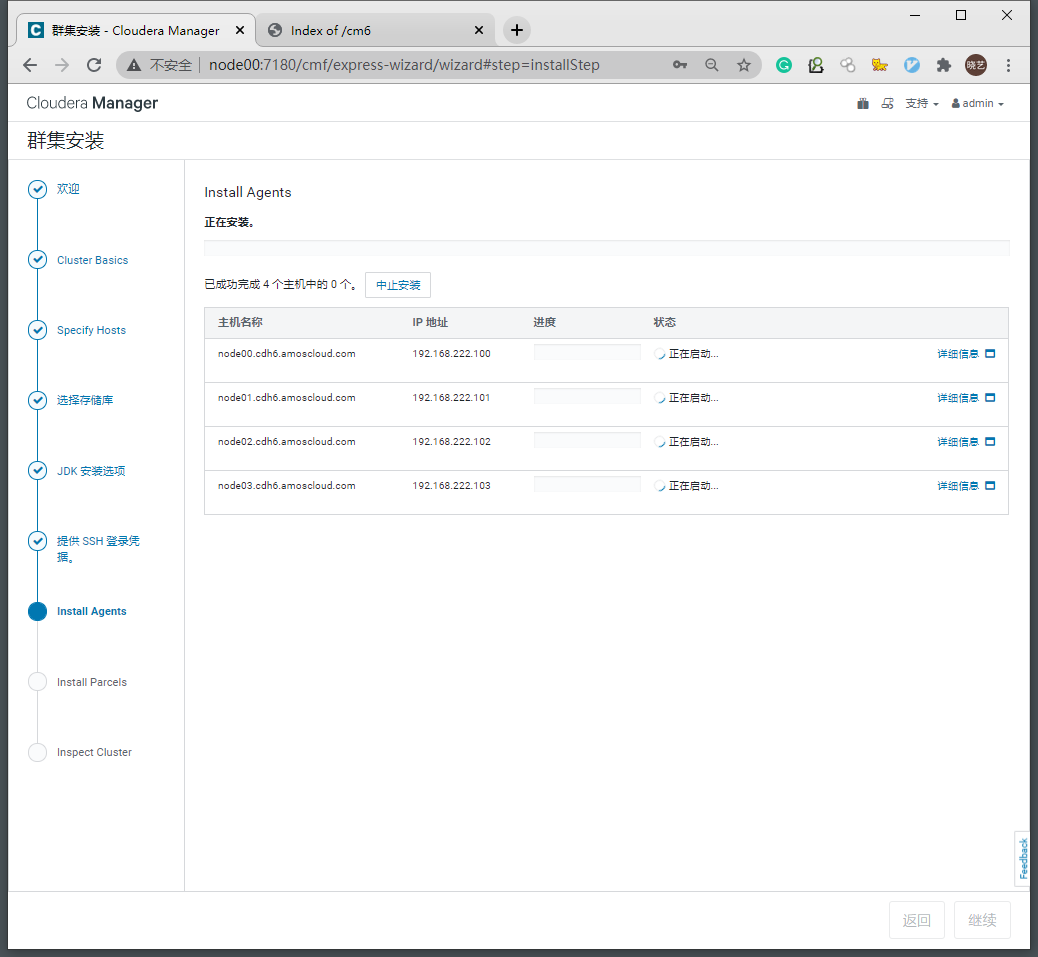1038x957 pixels.
Task: Click the 正在启动 status for node01
Action: tap(686, 397)
